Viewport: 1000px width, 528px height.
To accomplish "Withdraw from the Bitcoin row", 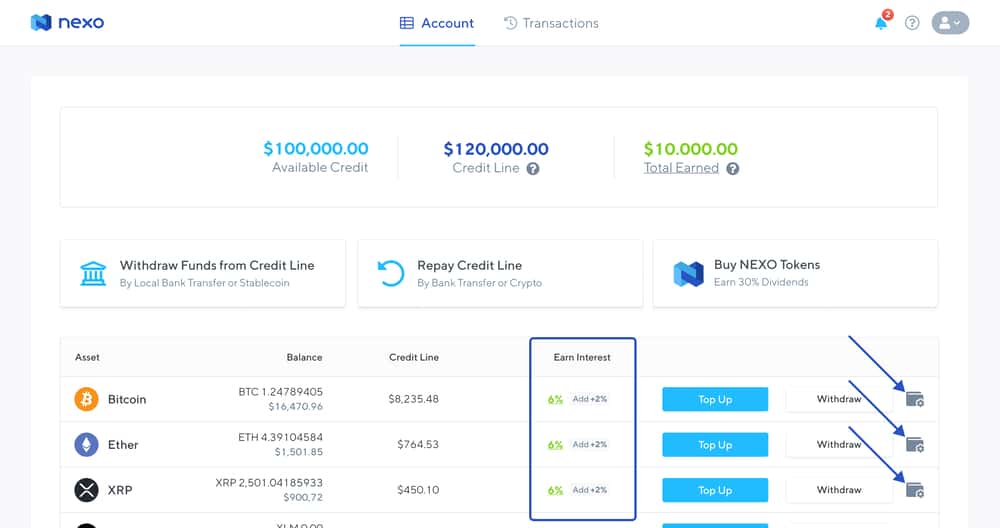I will pyautogui.click(x=839, y=399).
